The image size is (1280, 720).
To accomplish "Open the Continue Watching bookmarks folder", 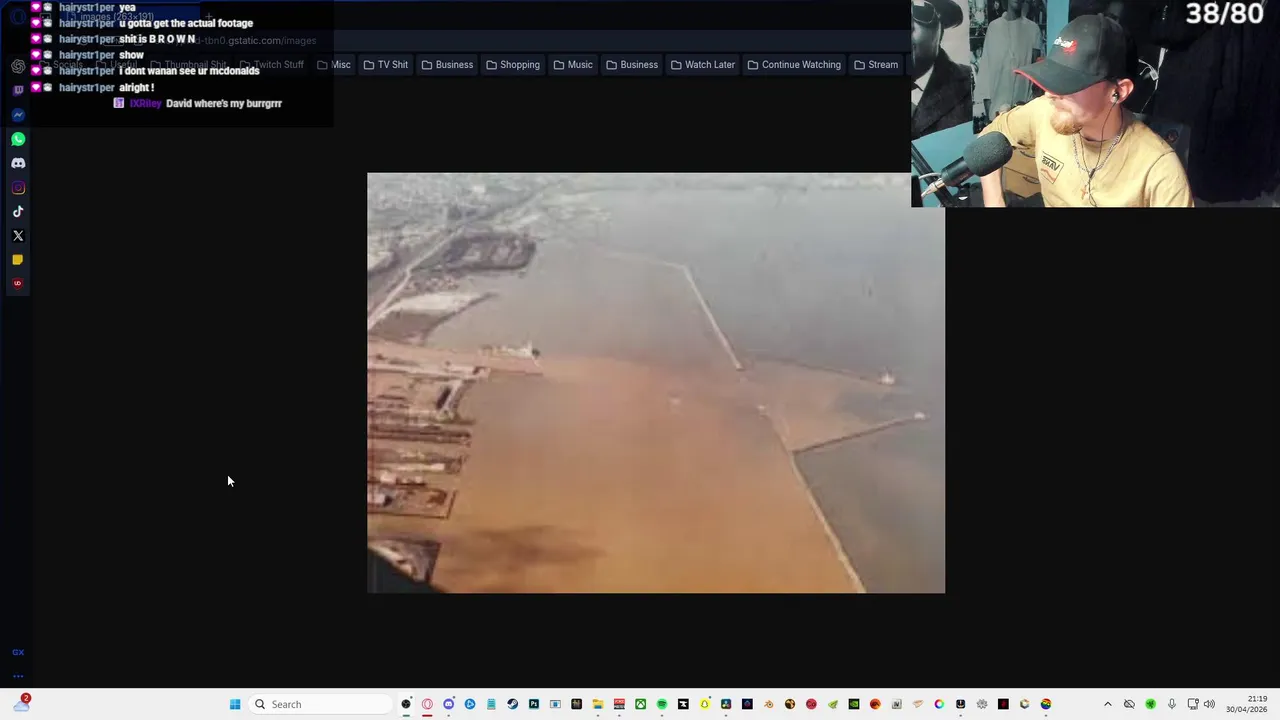I will pyautogui.click(x=794, y=65).
